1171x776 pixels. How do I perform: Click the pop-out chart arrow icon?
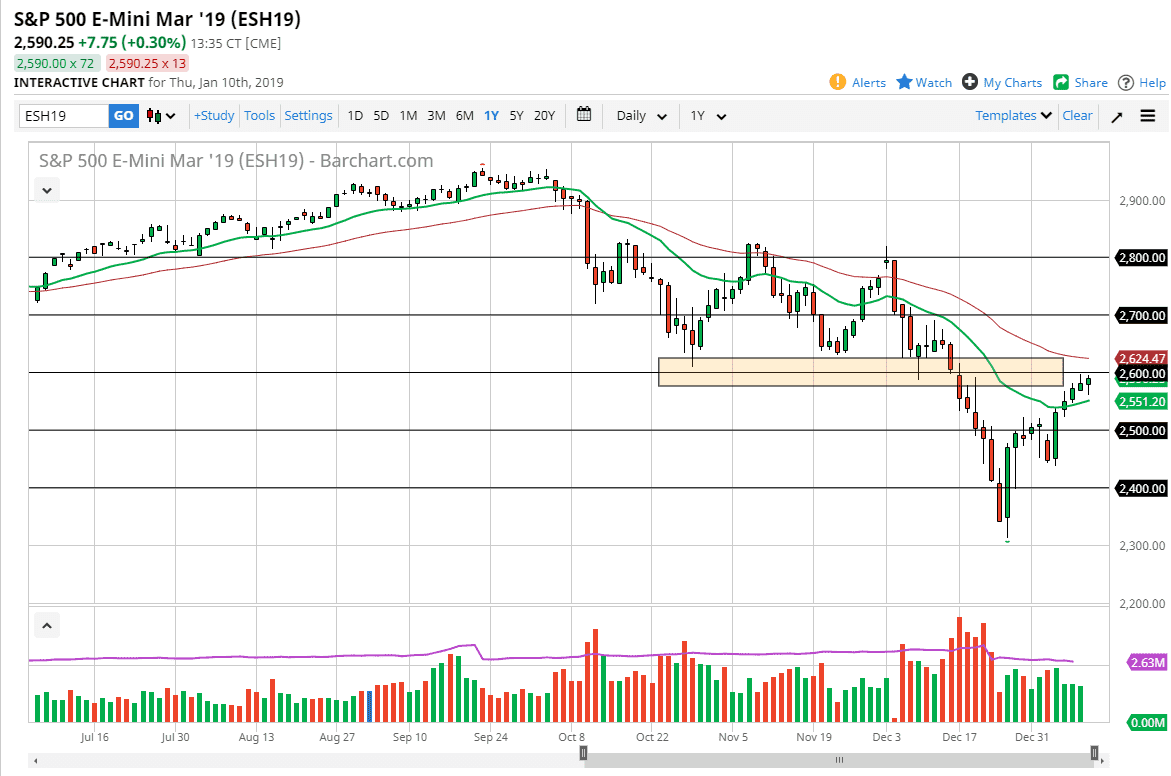(1117, 115)
